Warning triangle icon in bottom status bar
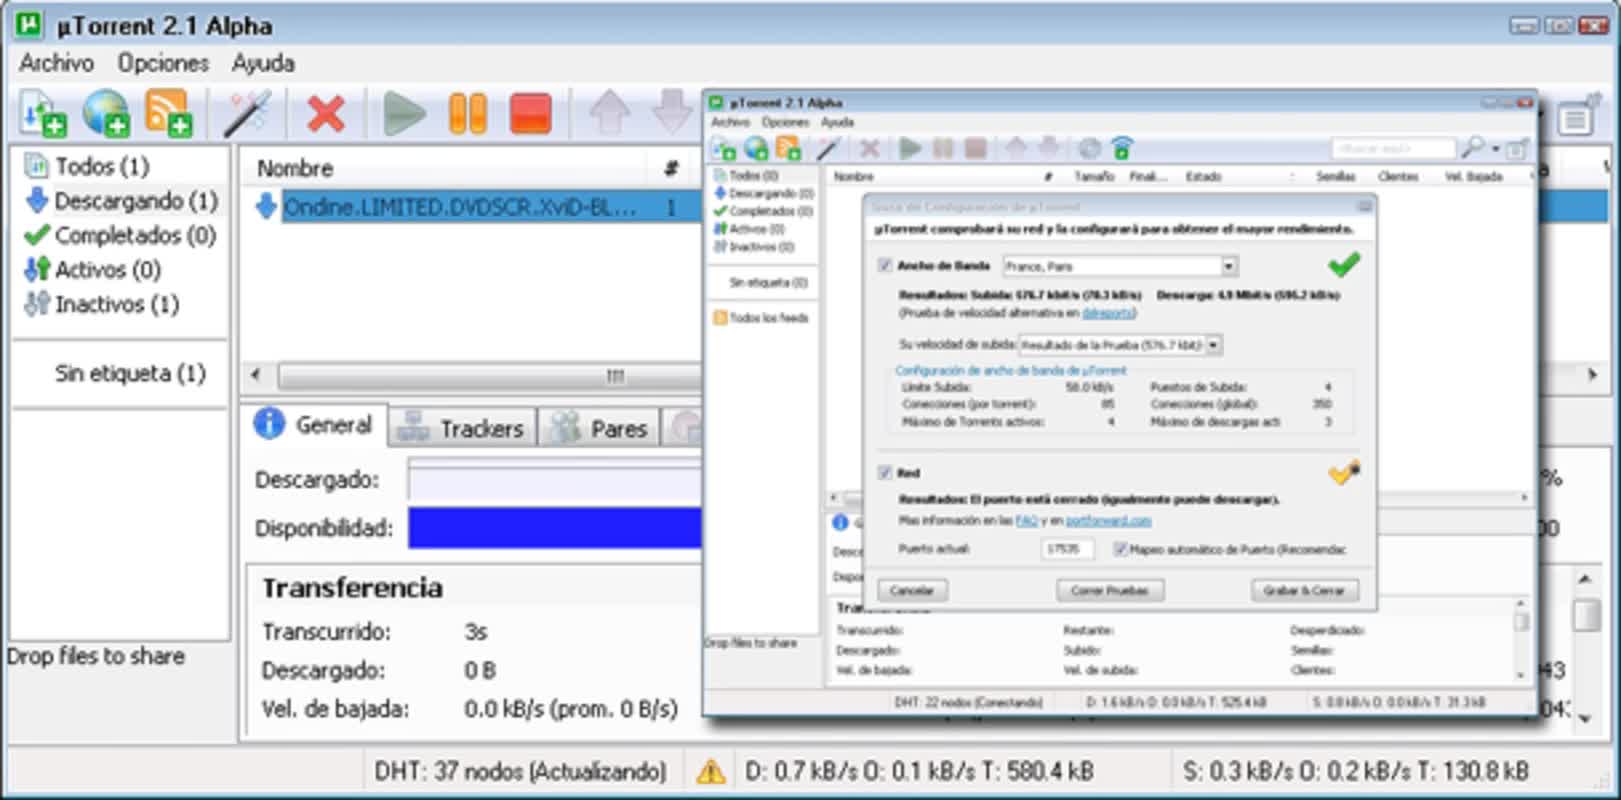1621x800 pixels. pos(710,771)
